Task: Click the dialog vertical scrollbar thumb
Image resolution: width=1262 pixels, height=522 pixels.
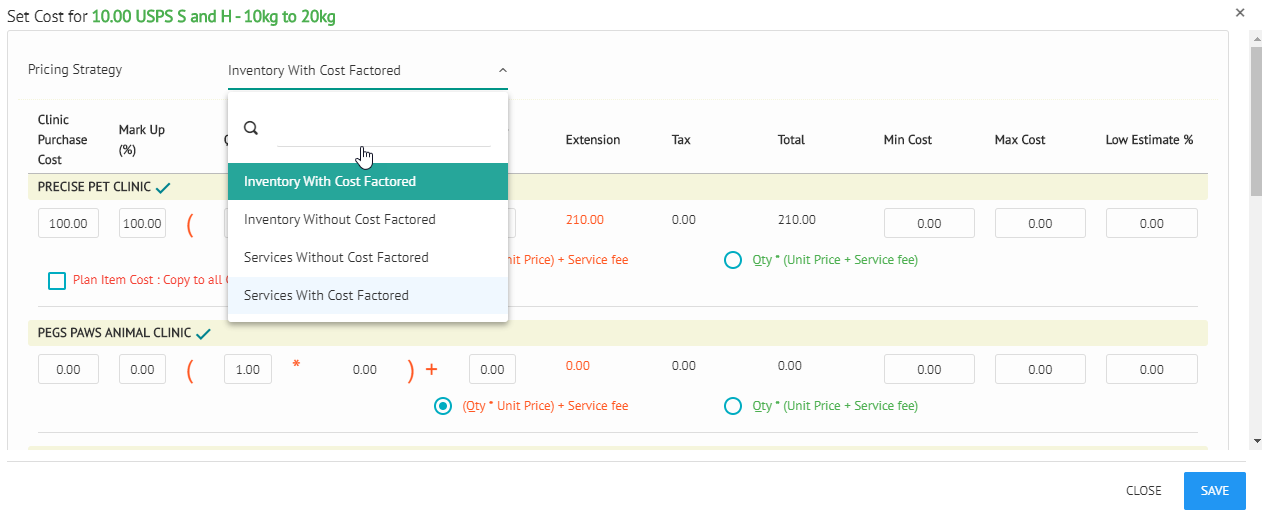Action: 1255,120
